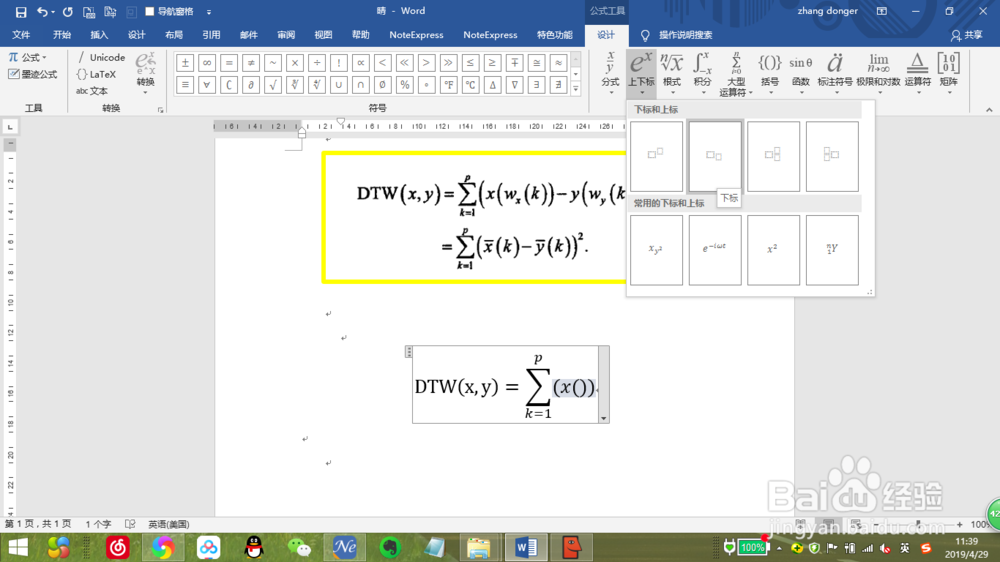Open the 极限和对数 limit menu

(878, 73)
